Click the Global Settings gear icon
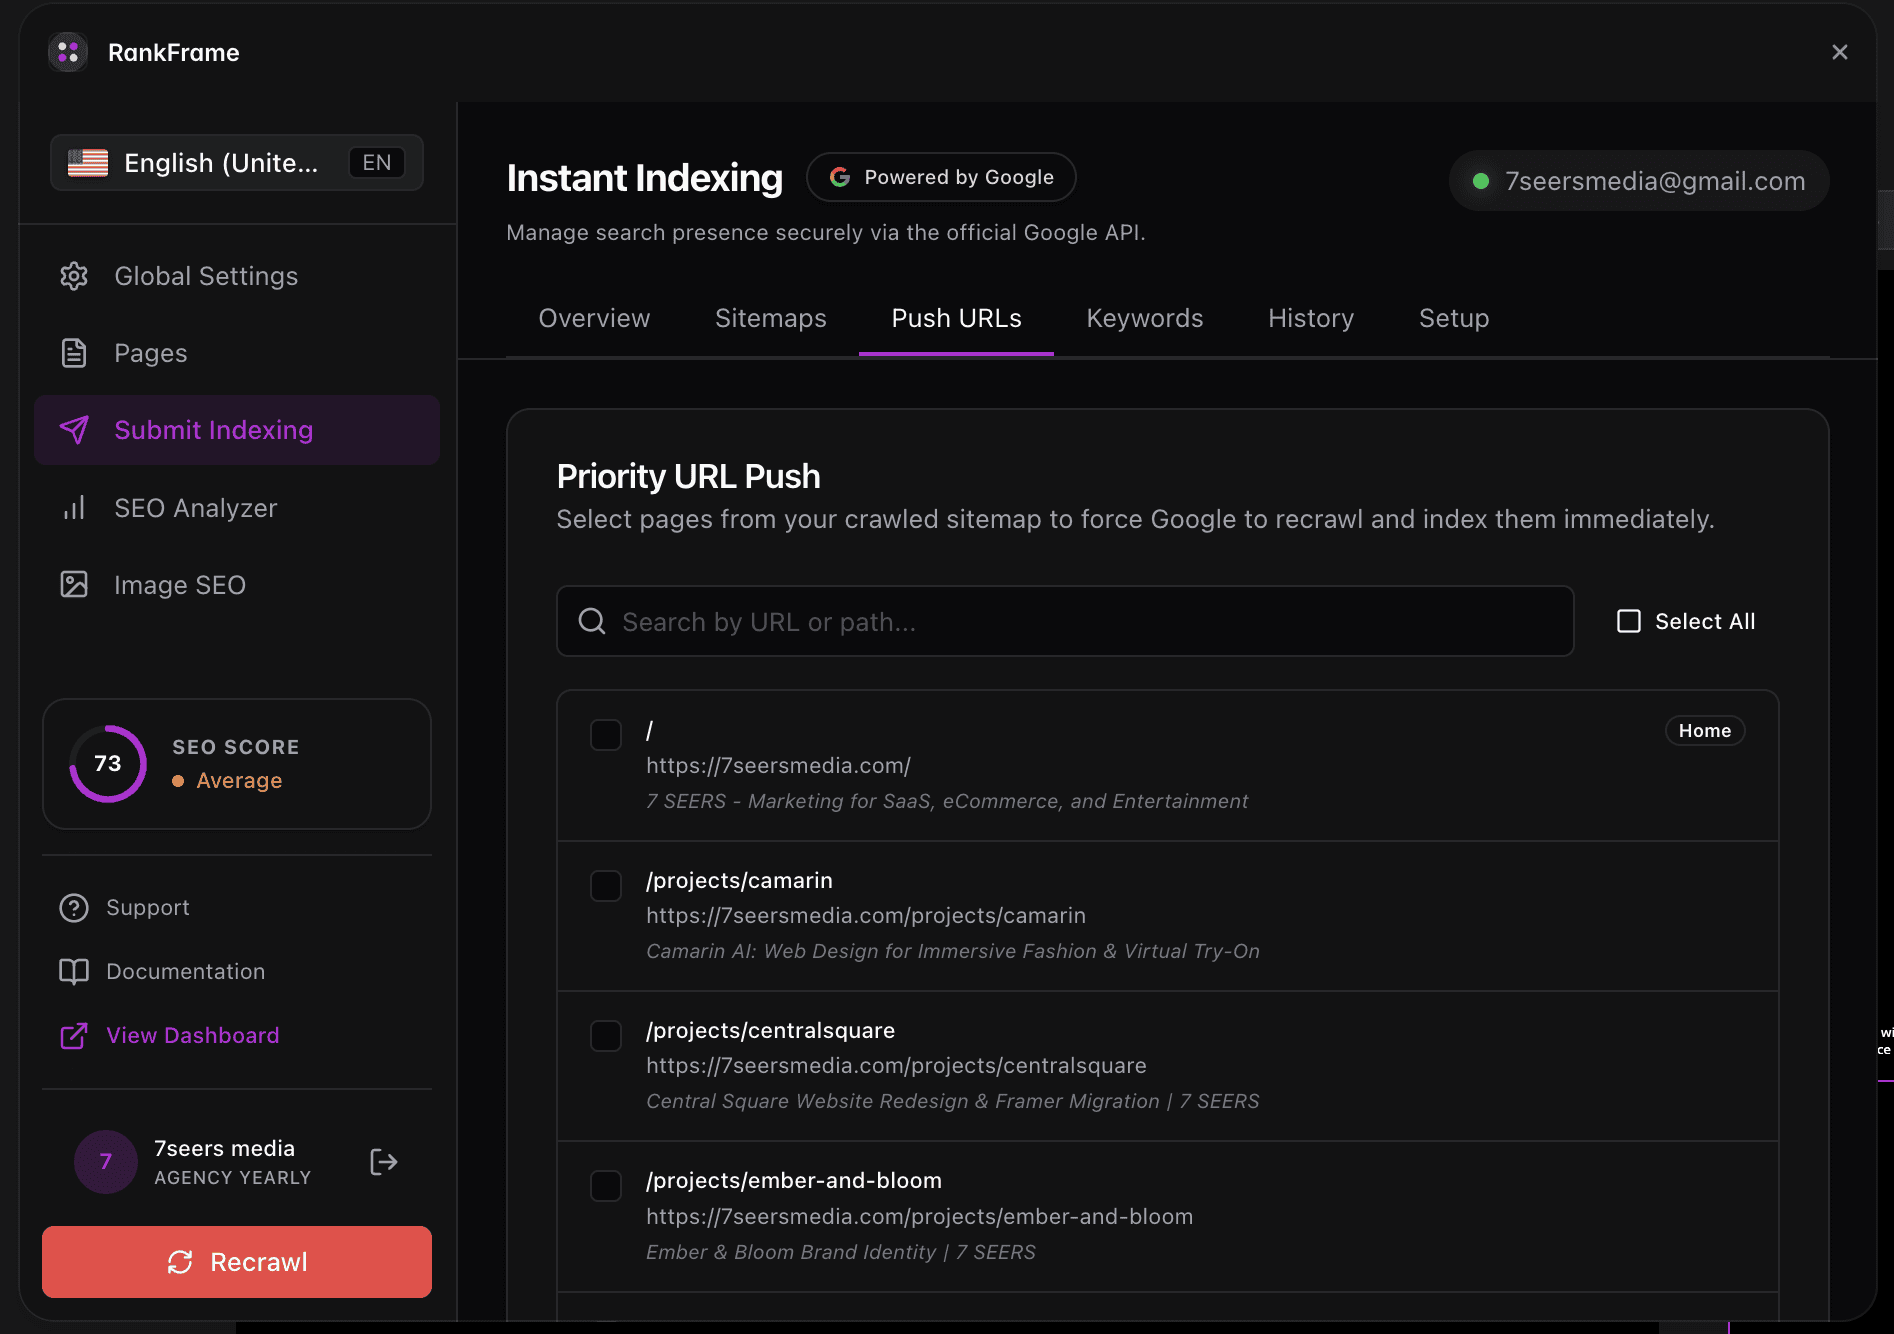Image resolution: width=1894 pixels, height=1334 pixels. click(x=74, y=276)
